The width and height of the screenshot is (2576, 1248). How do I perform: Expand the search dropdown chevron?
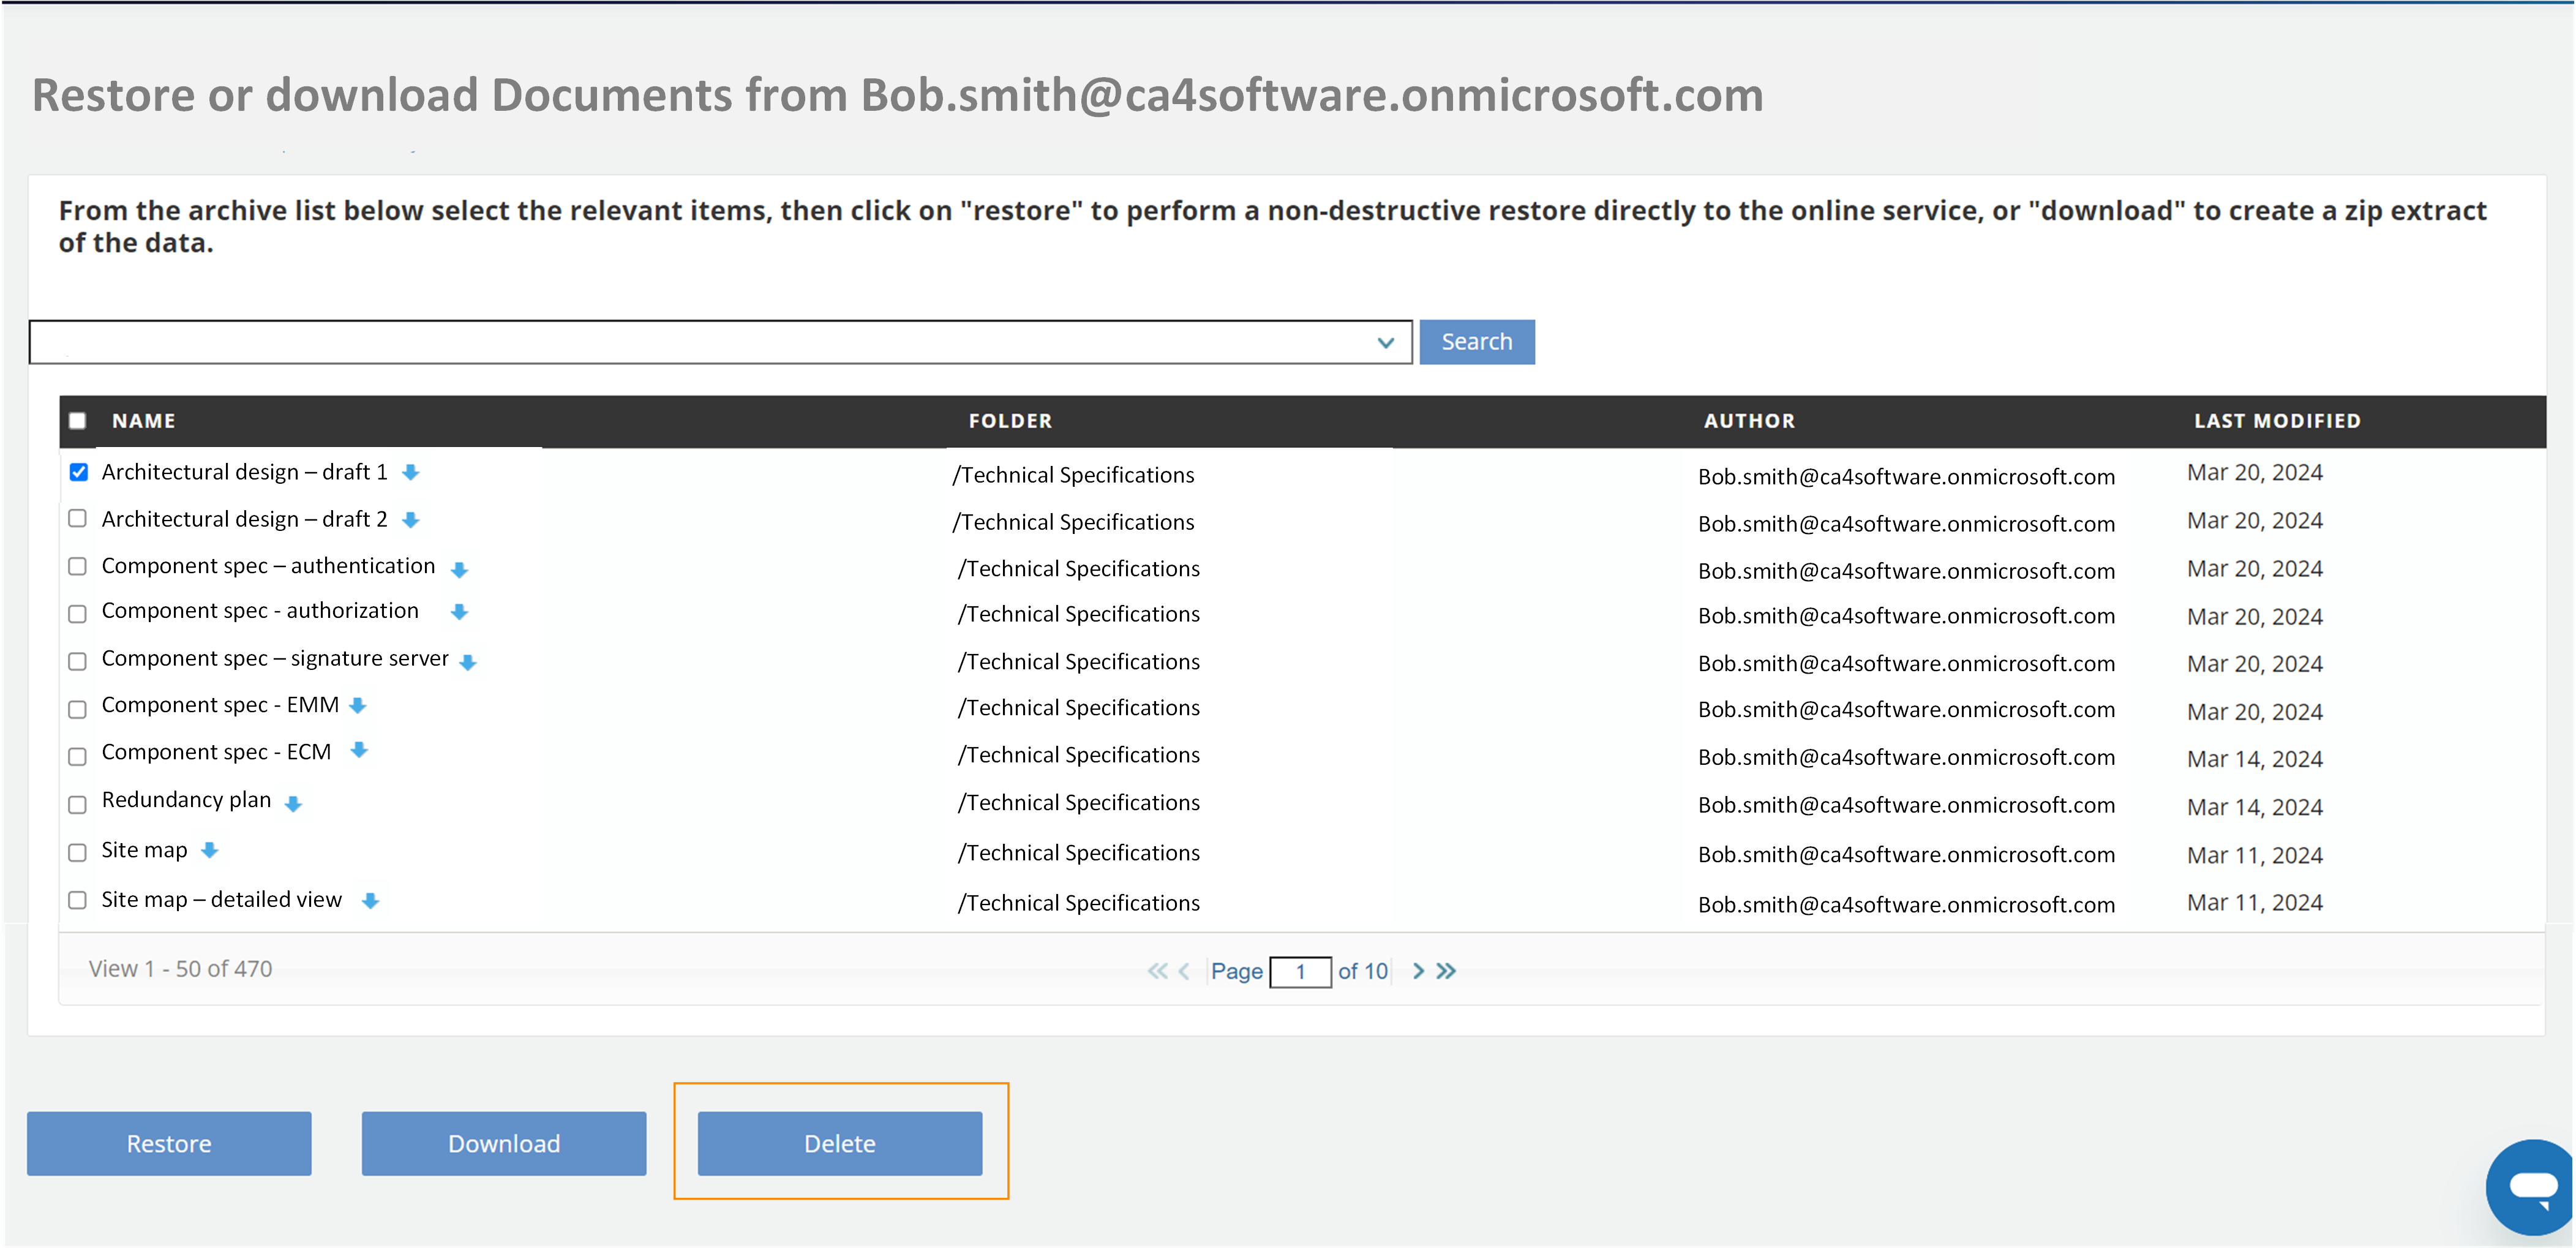tap(1385, 343)
